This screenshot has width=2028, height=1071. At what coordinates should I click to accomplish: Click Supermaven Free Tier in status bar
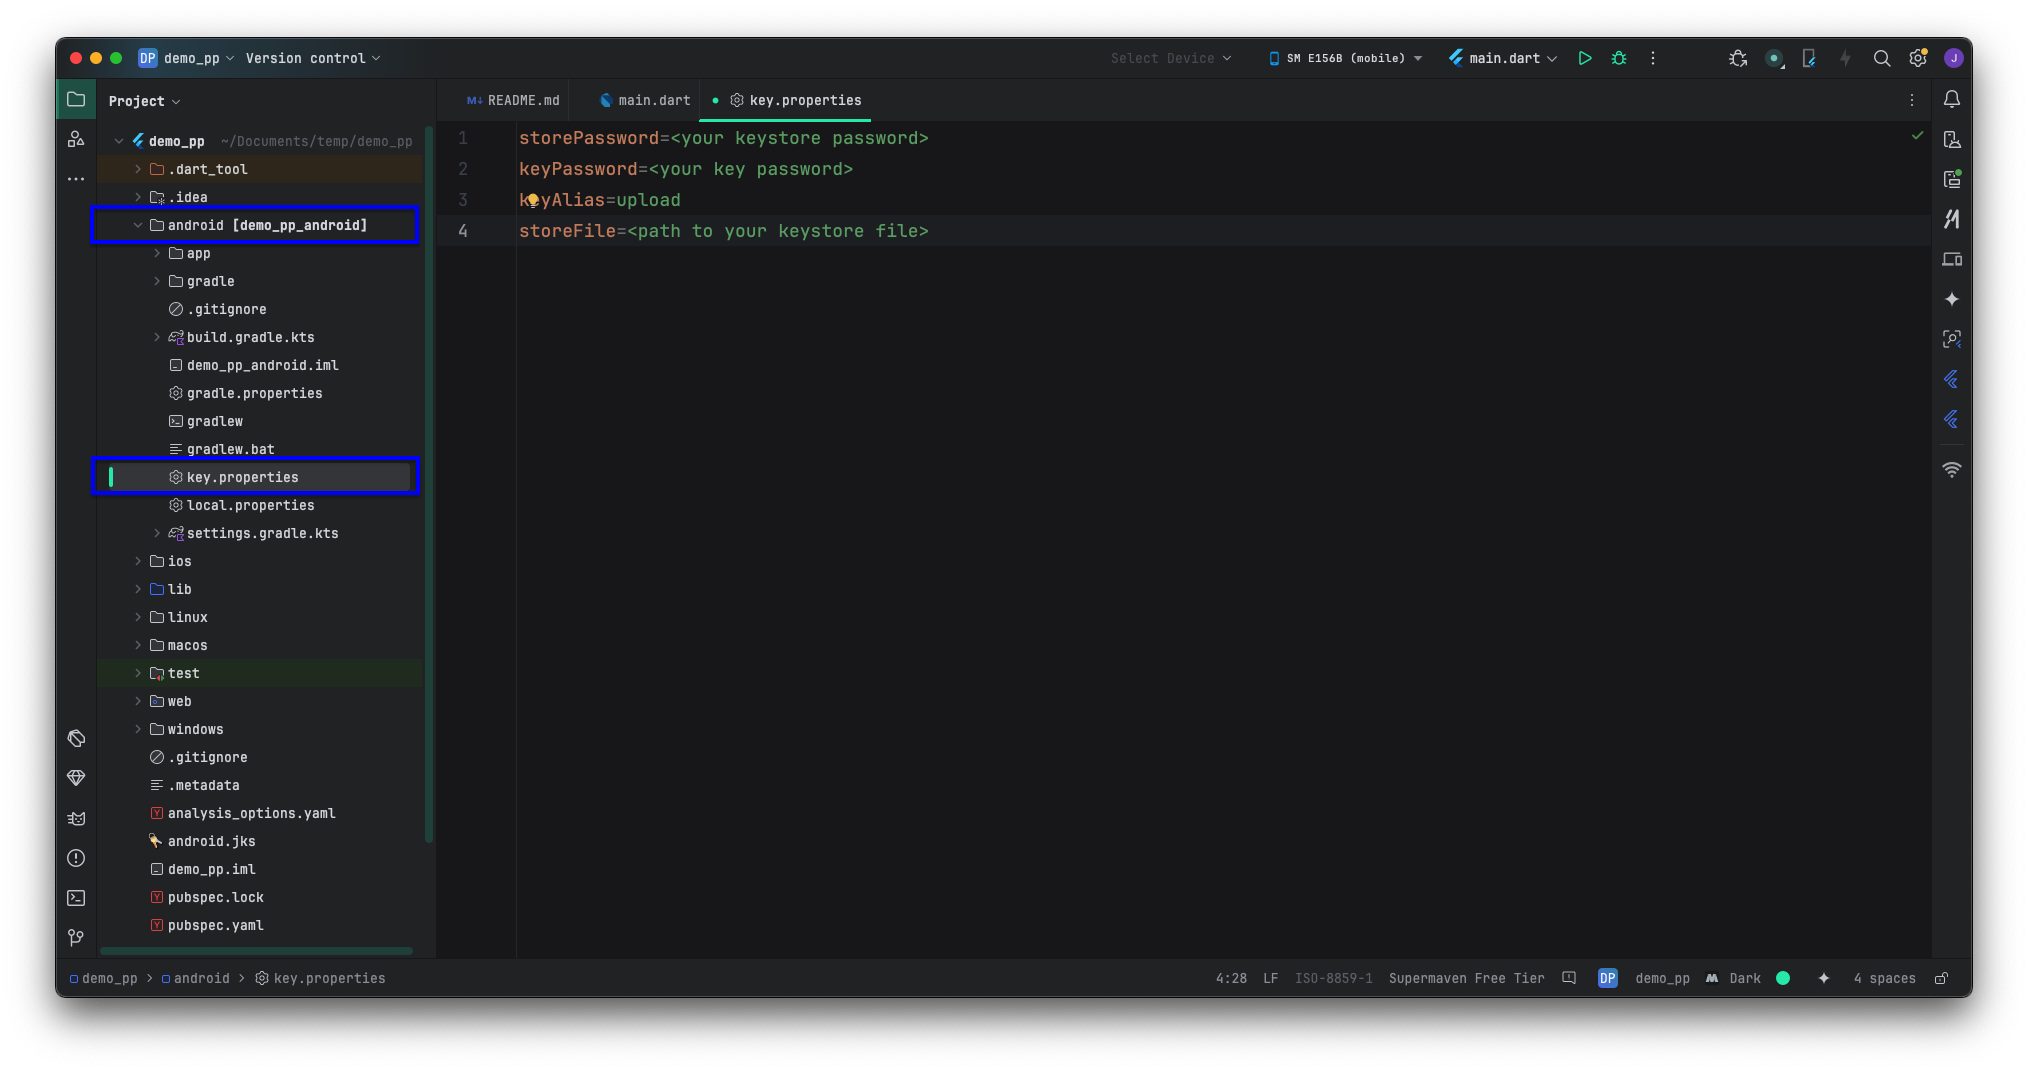click(x=1466, y=978)
